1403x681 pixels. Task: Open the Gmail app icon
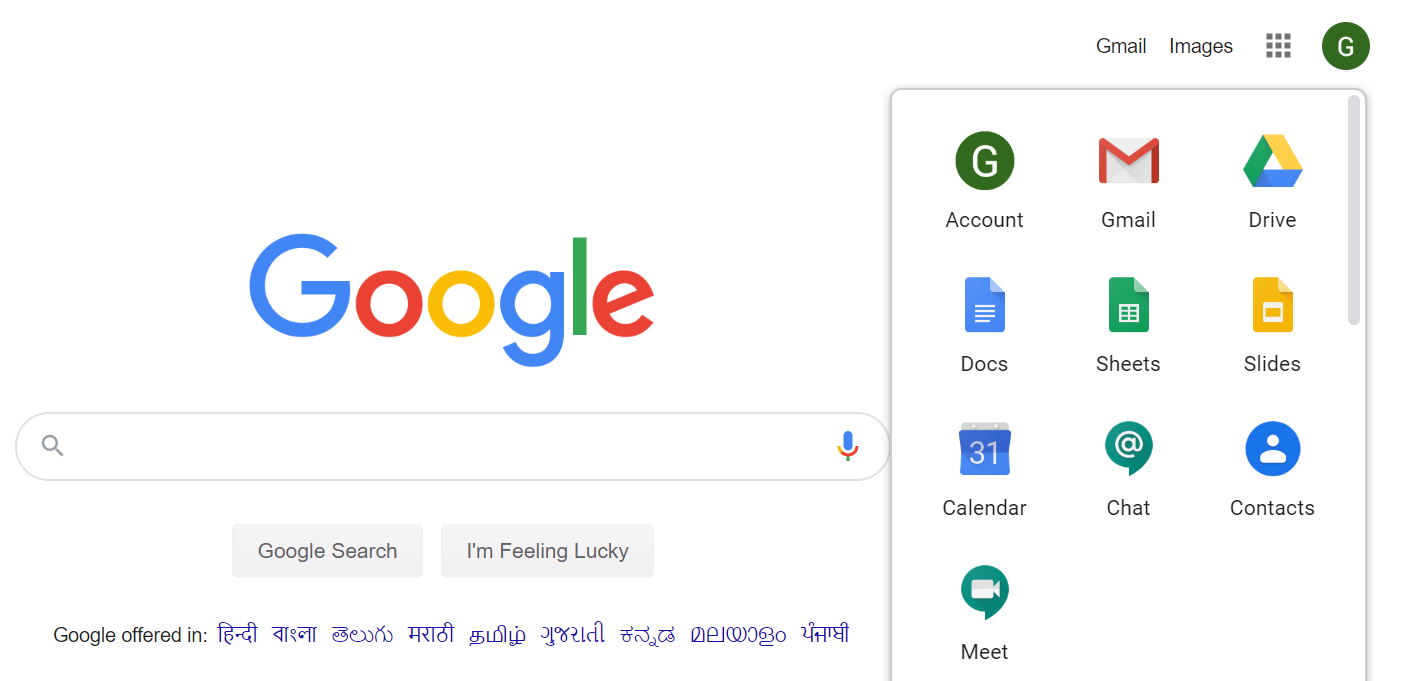1128,160
